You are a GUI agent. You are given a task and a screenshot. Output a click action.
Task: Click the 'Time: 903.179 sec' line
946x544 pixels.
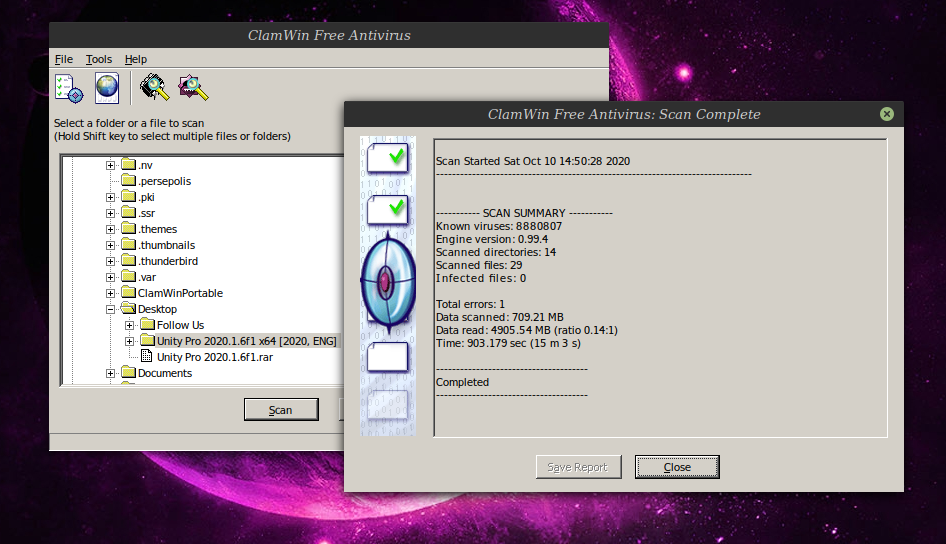(508, 343)
